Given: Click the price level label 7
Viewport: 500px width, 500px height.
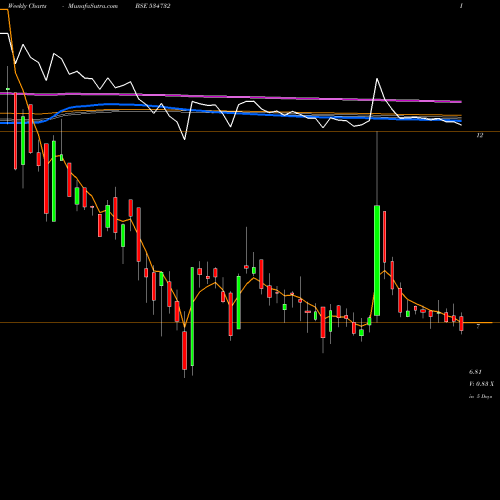Looking at the screenshot, I should click(478, 326).
